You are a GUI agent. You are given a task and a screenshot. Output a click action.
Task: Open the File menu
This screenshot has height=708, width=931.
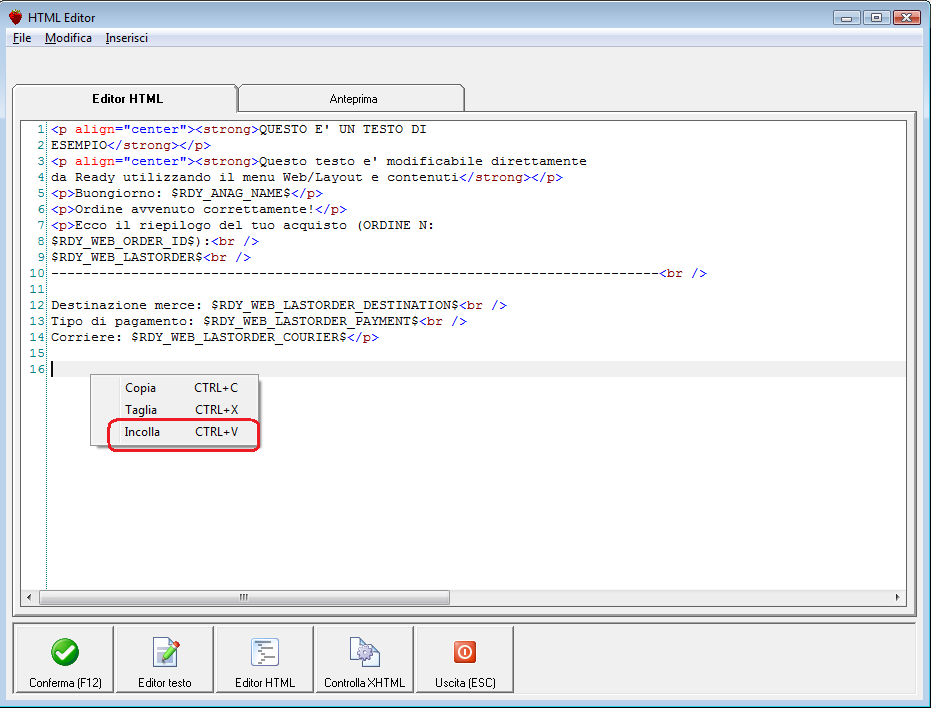[x=21, y=38]
